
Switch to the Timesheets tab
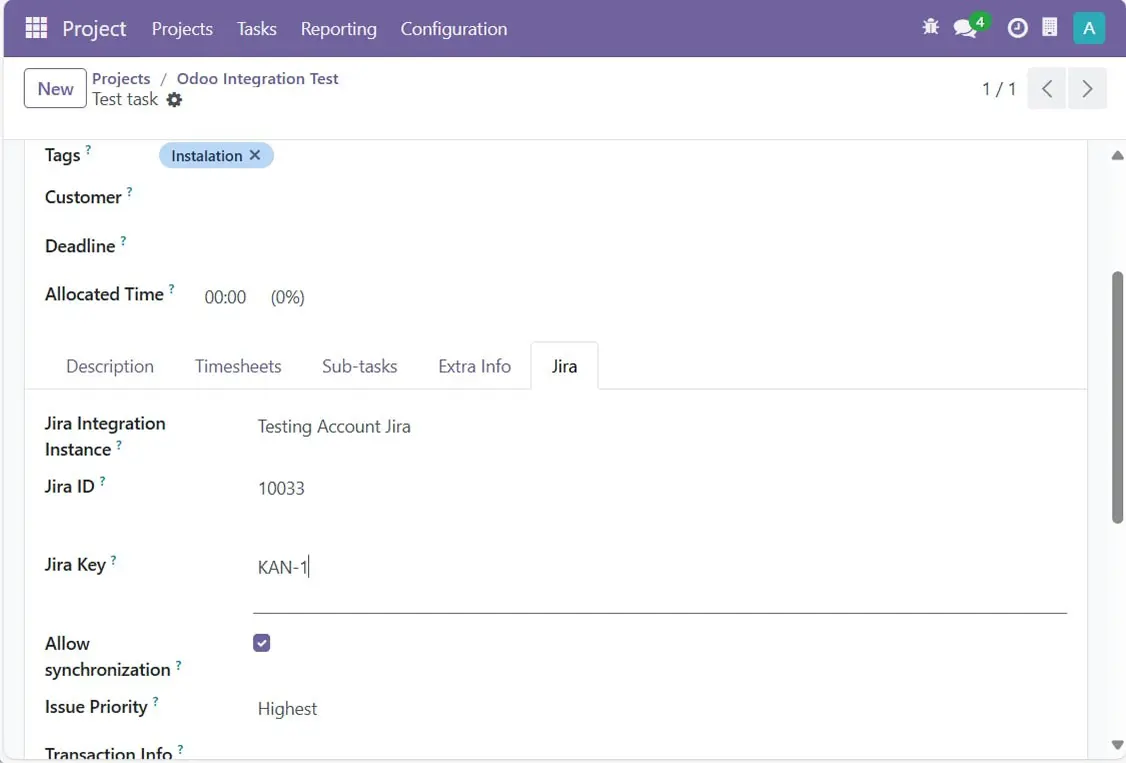(238, 366)
